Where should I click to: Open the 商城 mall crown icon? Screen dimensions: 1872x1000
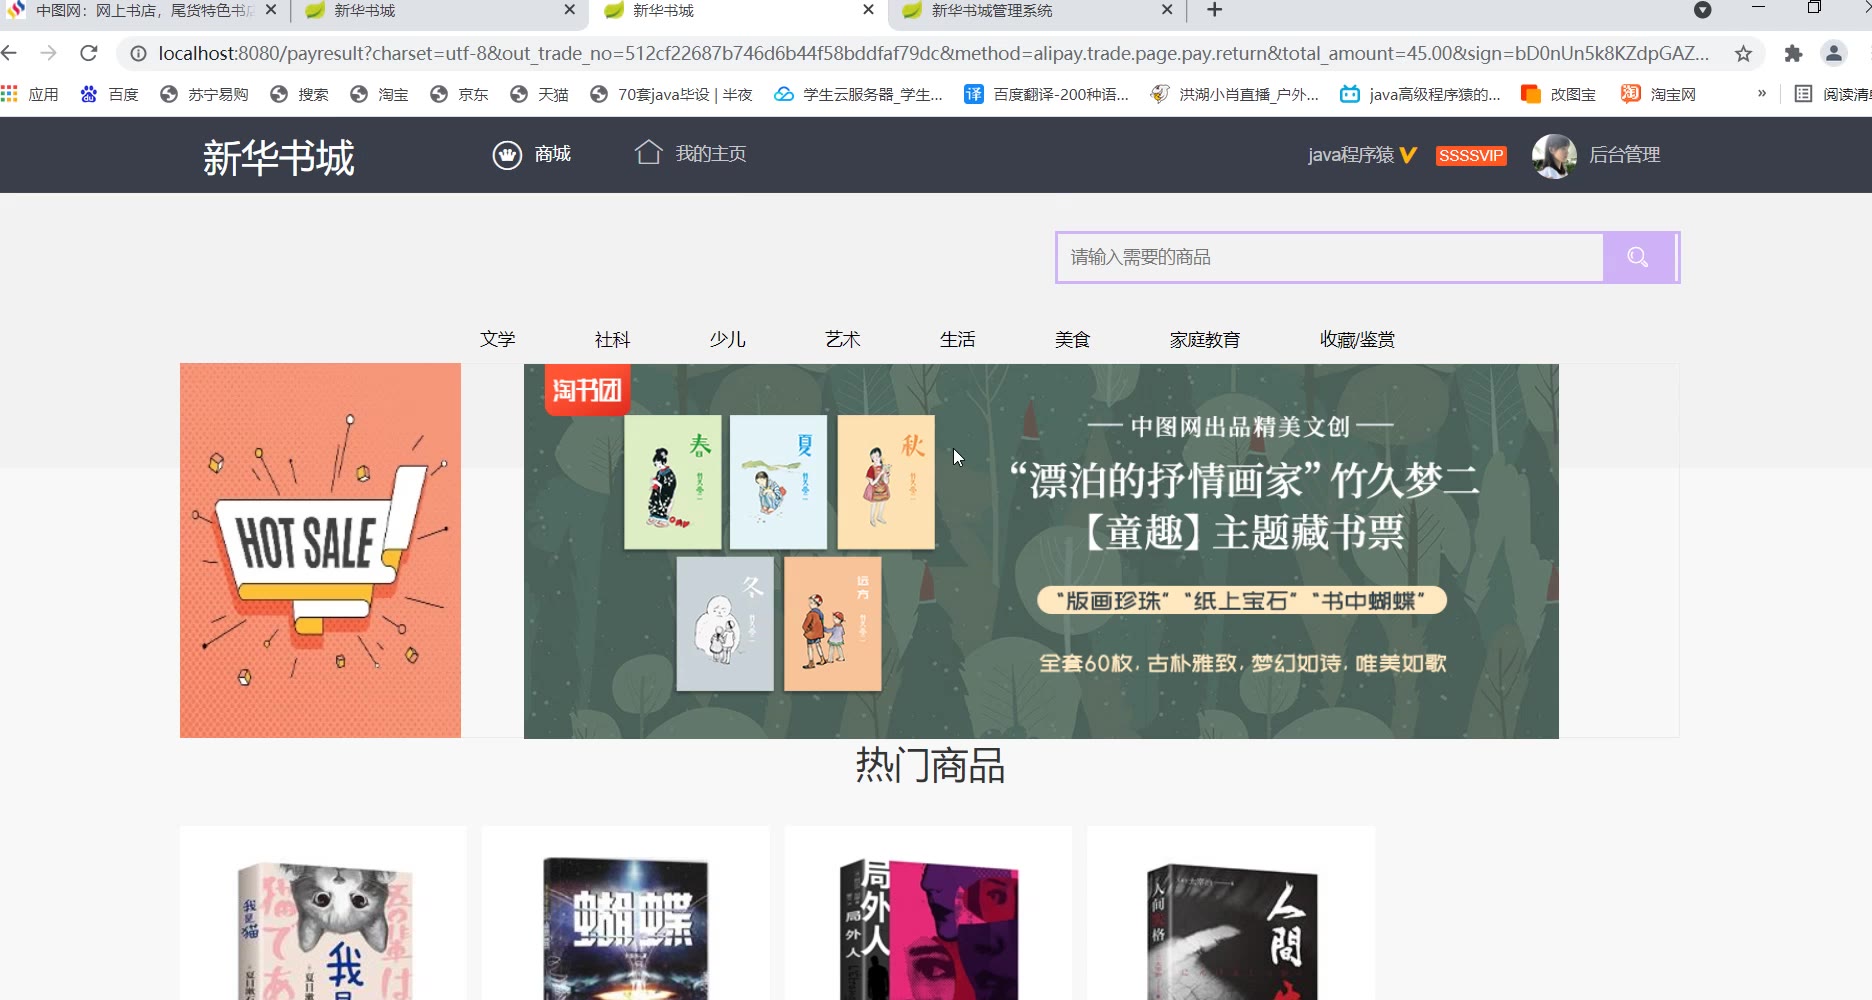tap(507, 155)
